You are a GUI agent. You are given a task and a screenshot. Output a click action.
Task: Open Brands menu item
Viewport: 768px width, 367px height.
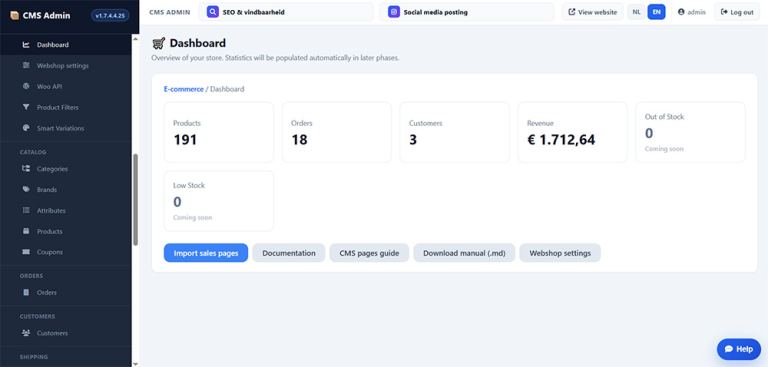66,190
